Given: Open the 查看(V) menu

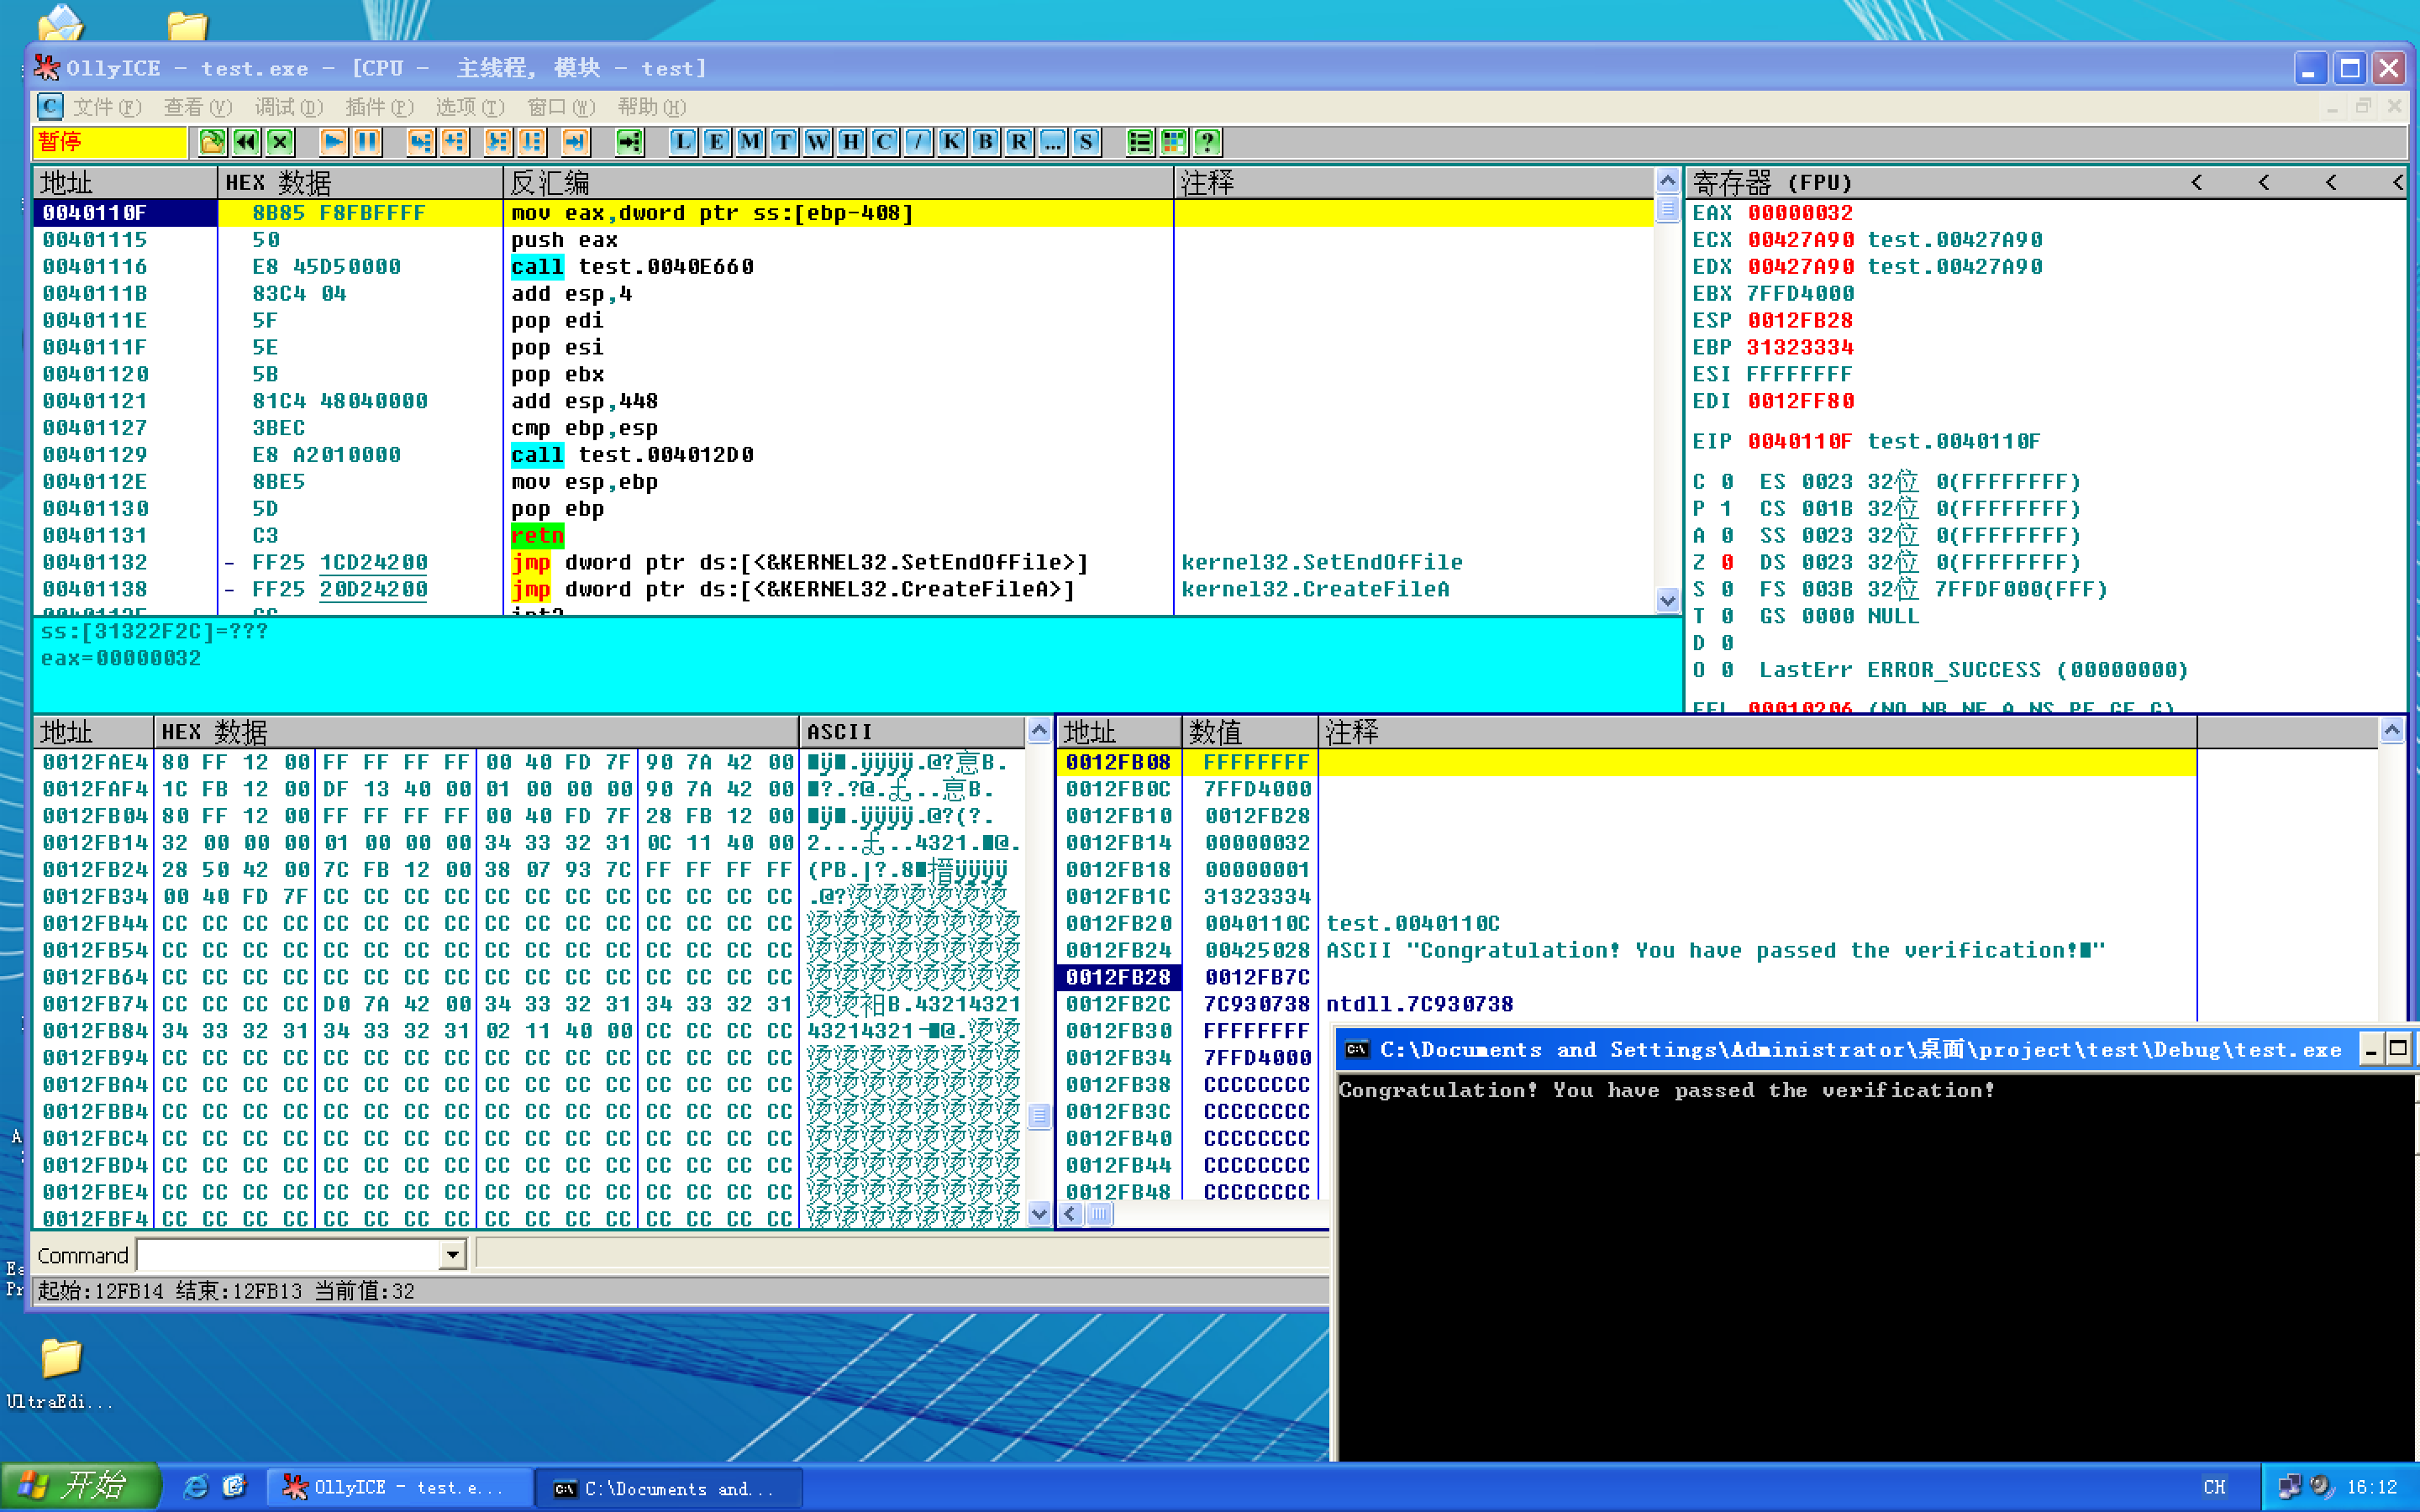Looking at the screenshot, I should tap(198, 107).
